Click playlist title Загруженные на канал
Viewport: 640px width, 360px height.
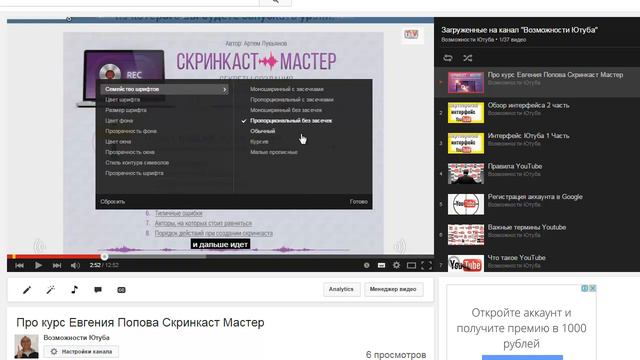pyautogui.click(x=519, y=30)
